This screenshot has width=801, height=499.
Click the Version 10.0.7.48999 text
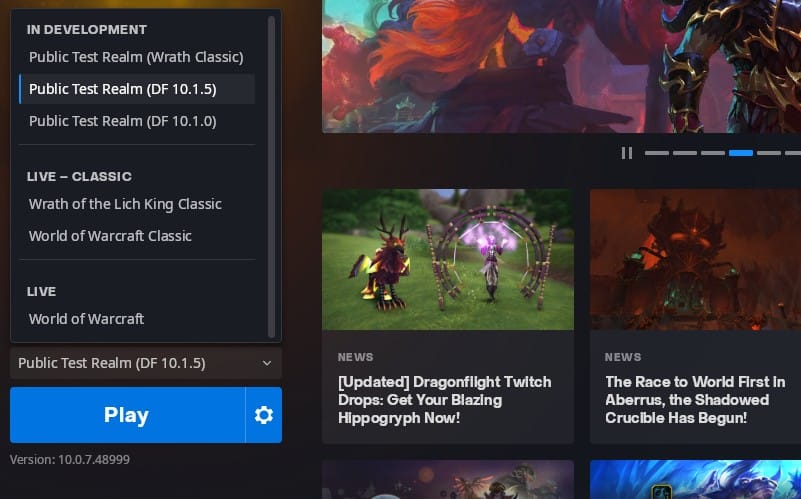pyautogui.click(x=70, y=459)
